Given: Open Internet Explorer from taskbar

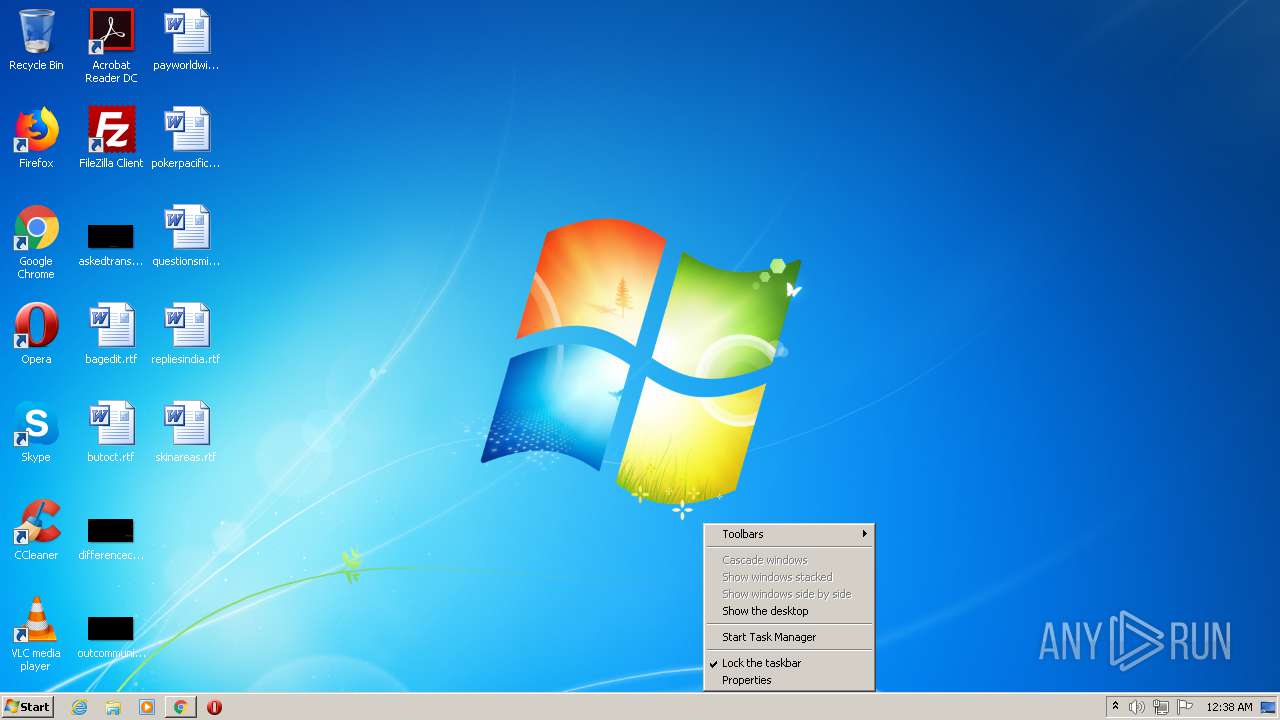Looking at the screenshot, I should tap(80, 707).
